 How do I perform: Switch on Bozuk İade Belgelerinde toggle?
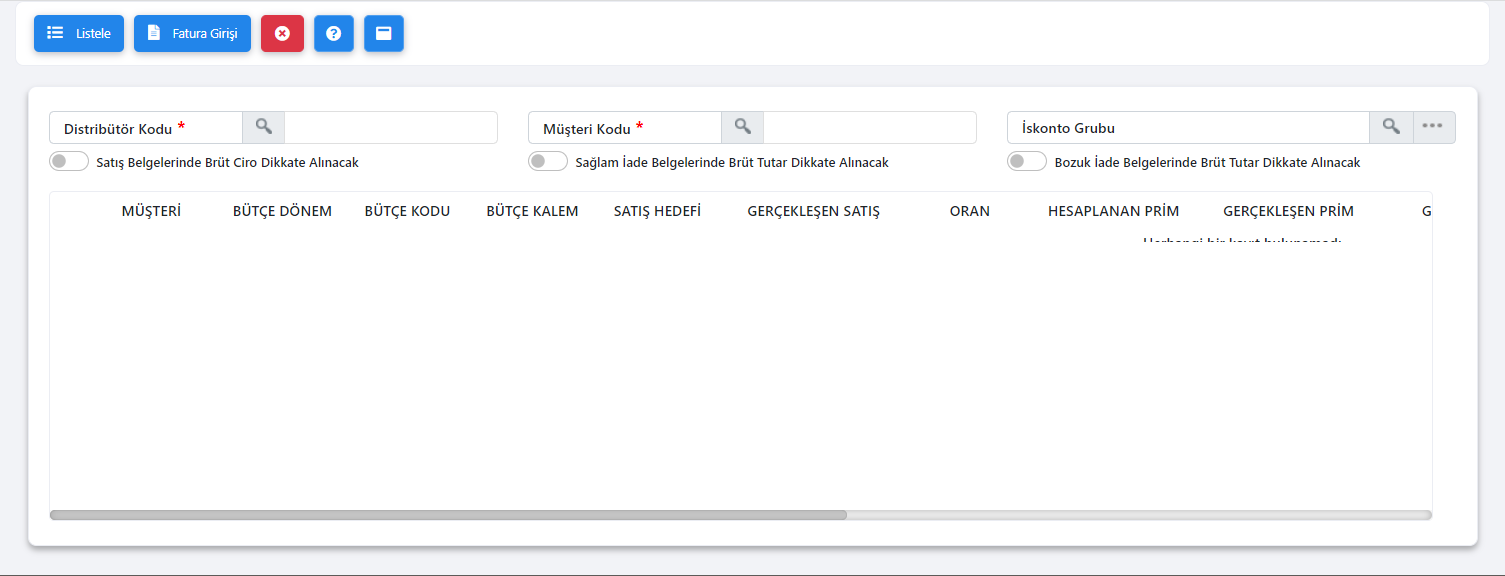(x=1027, y=162)
